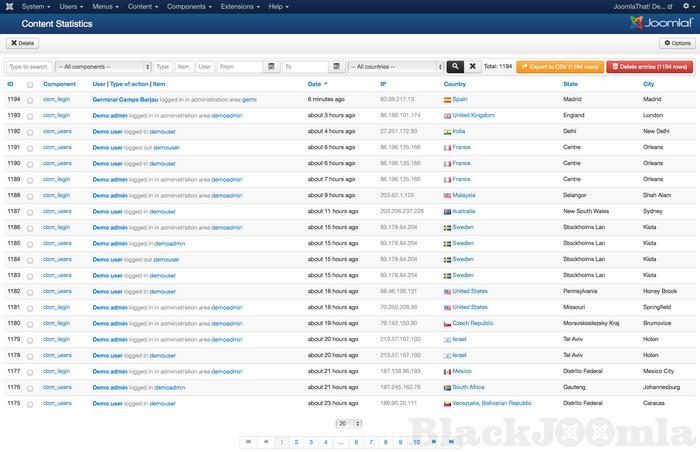This screenshot has width=700, height=452.
Task: Sort the table by the Date column
Action: tap(316, 84)
